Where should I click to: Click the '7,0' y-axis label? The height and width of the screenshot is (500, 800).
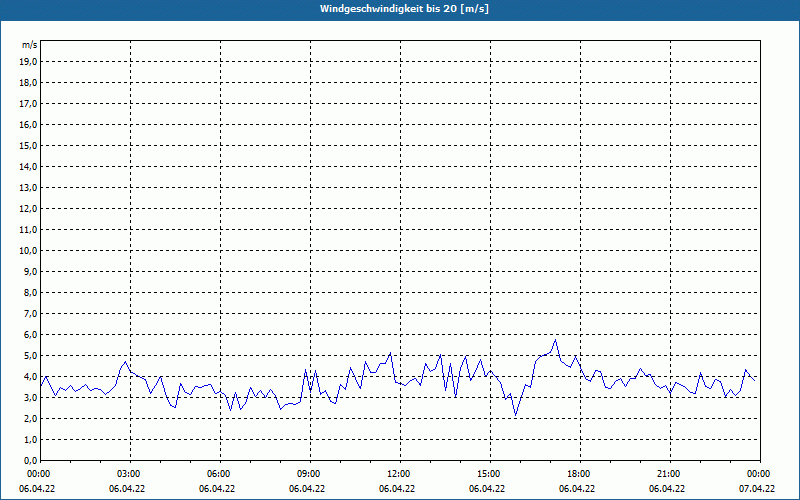[x=30, y=313]
